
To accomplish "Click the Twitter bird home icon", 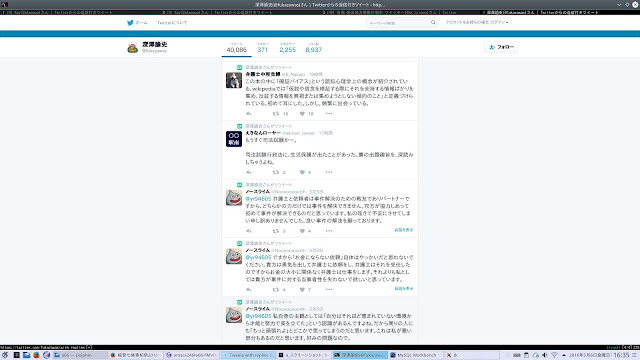I will (x=130, y=23).
